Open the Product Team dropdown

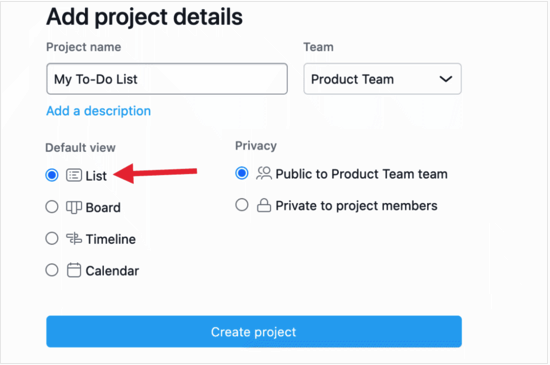pos(382,79)
